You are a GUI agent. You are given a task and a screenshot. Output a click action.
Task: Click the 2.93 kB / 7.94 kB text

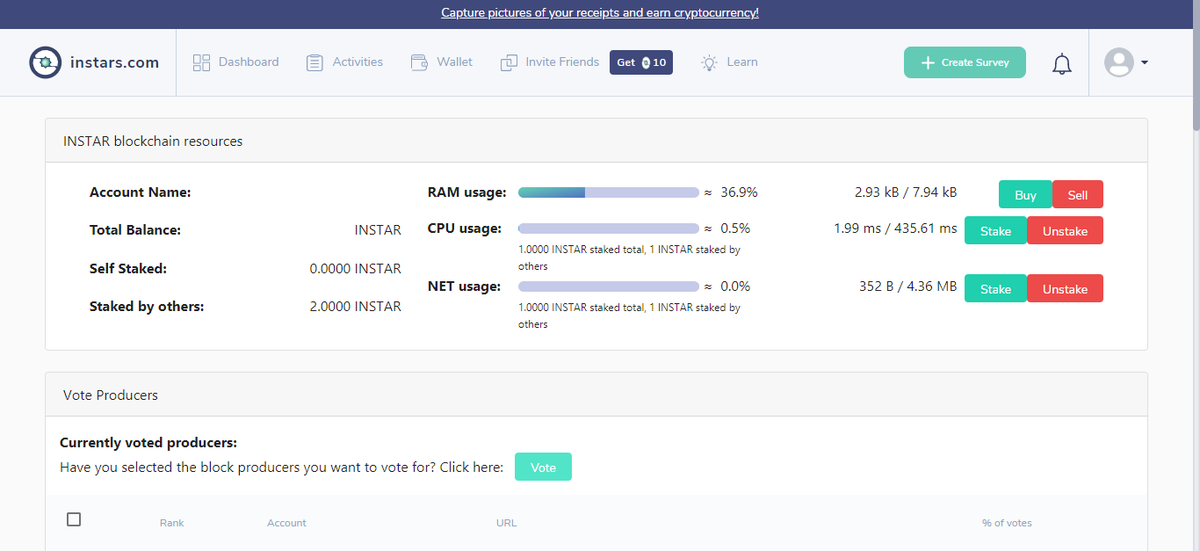(x=906, y=192)
